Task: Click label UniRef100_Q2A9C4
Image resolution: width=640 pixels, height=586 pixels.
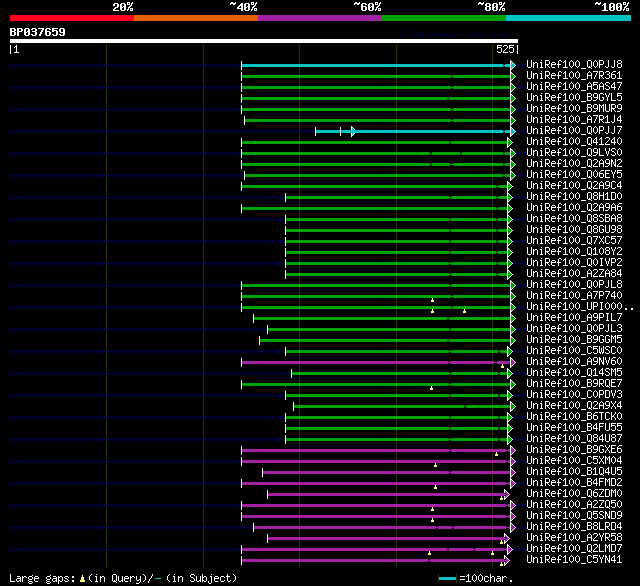Action: coord(574,186)
